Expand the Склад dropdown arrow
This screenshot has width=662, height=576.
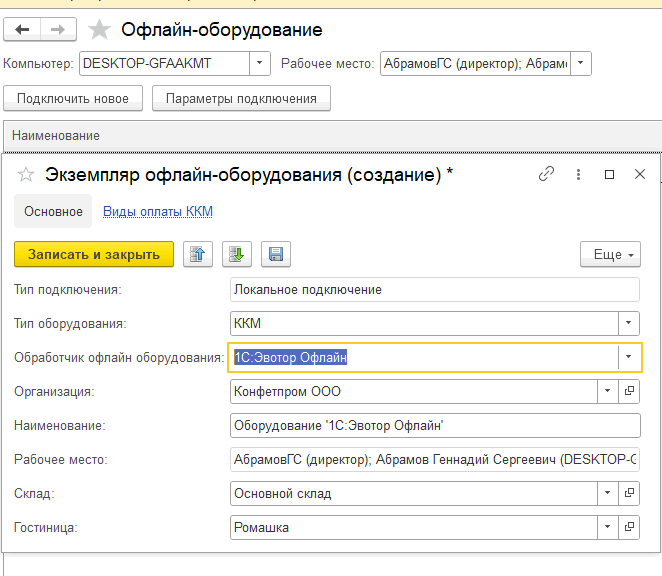tap(608, 493)
